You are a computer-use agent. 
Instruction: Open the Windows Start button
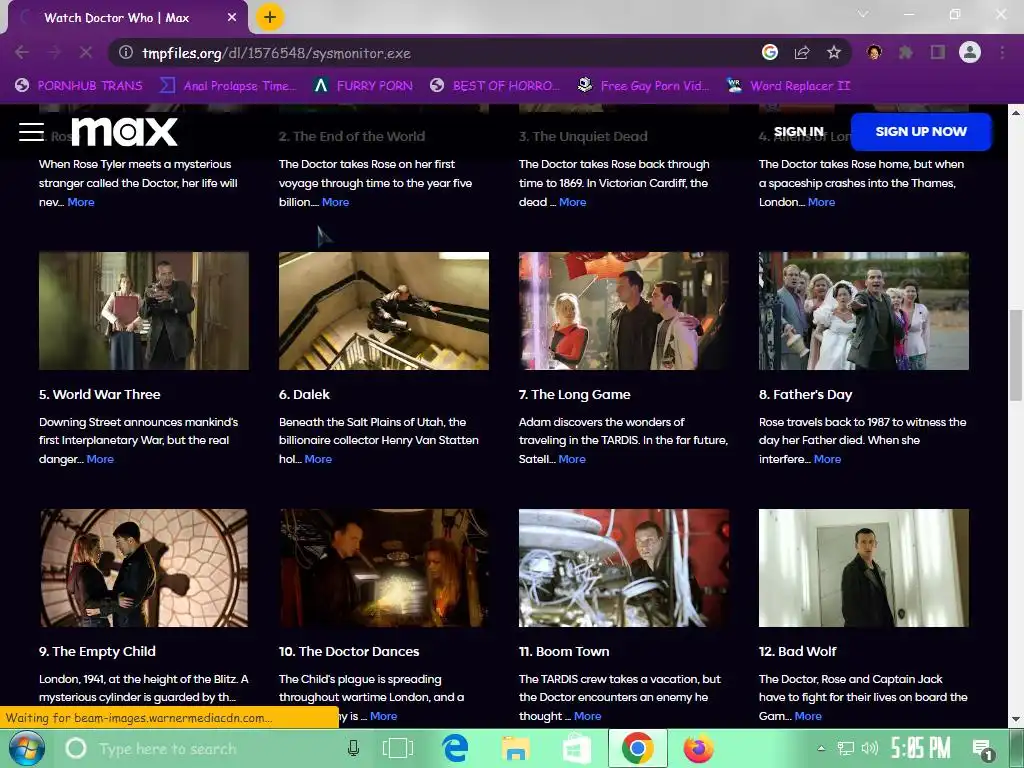tap(27, 748)
